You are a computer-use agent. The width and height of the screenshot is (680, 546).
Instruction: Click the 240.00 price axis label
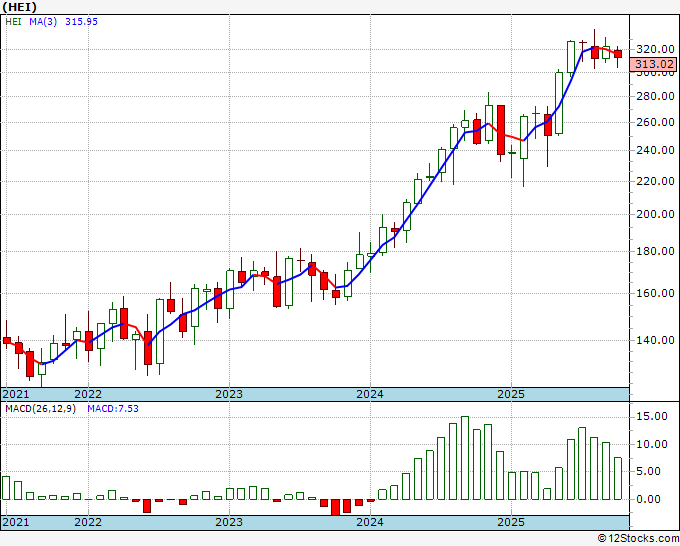[x=655, y=150]
